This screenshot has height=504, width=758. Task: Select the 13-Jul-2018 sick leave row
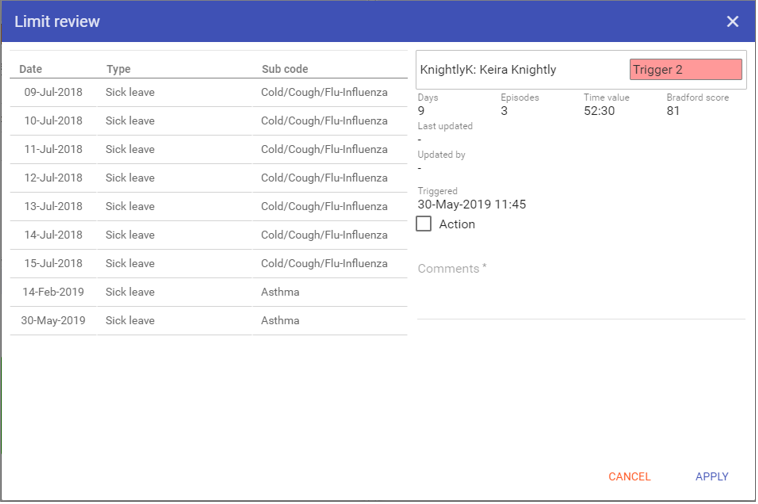pyautogui.click(x=208, y=207)
